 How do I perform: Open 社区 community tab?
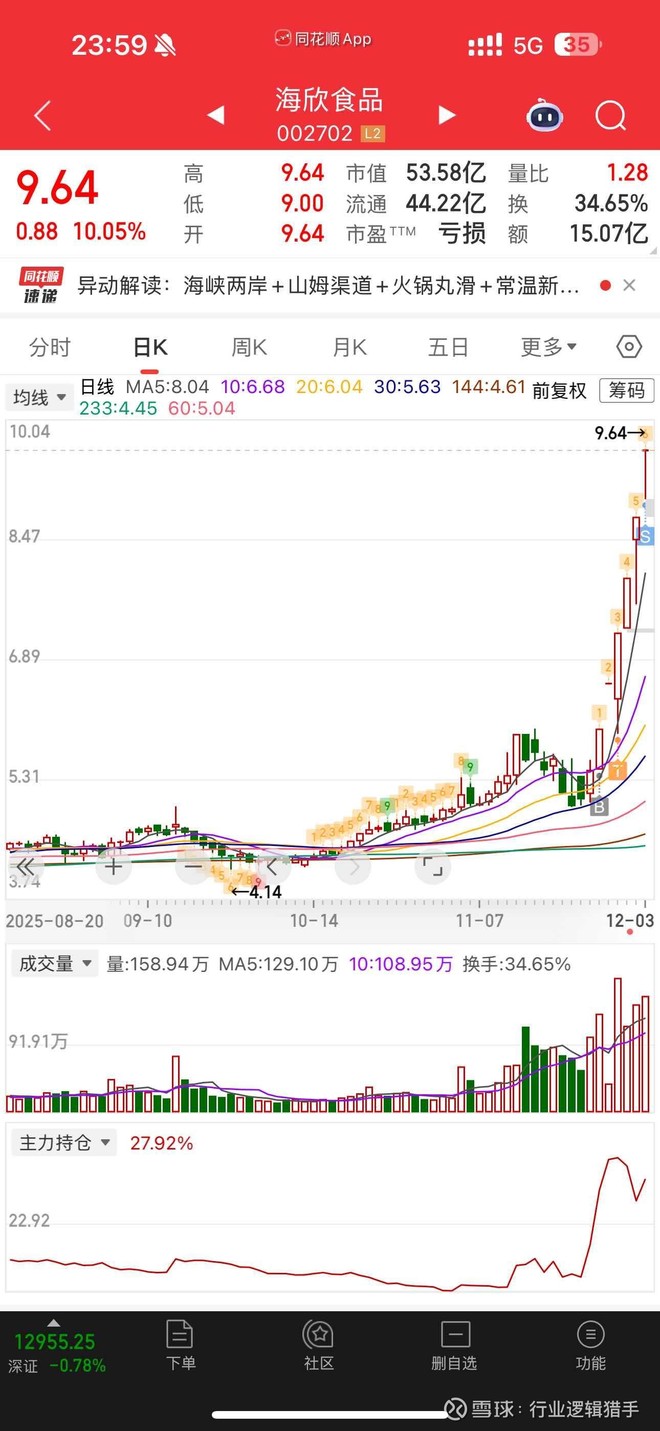click(318, 1346)
